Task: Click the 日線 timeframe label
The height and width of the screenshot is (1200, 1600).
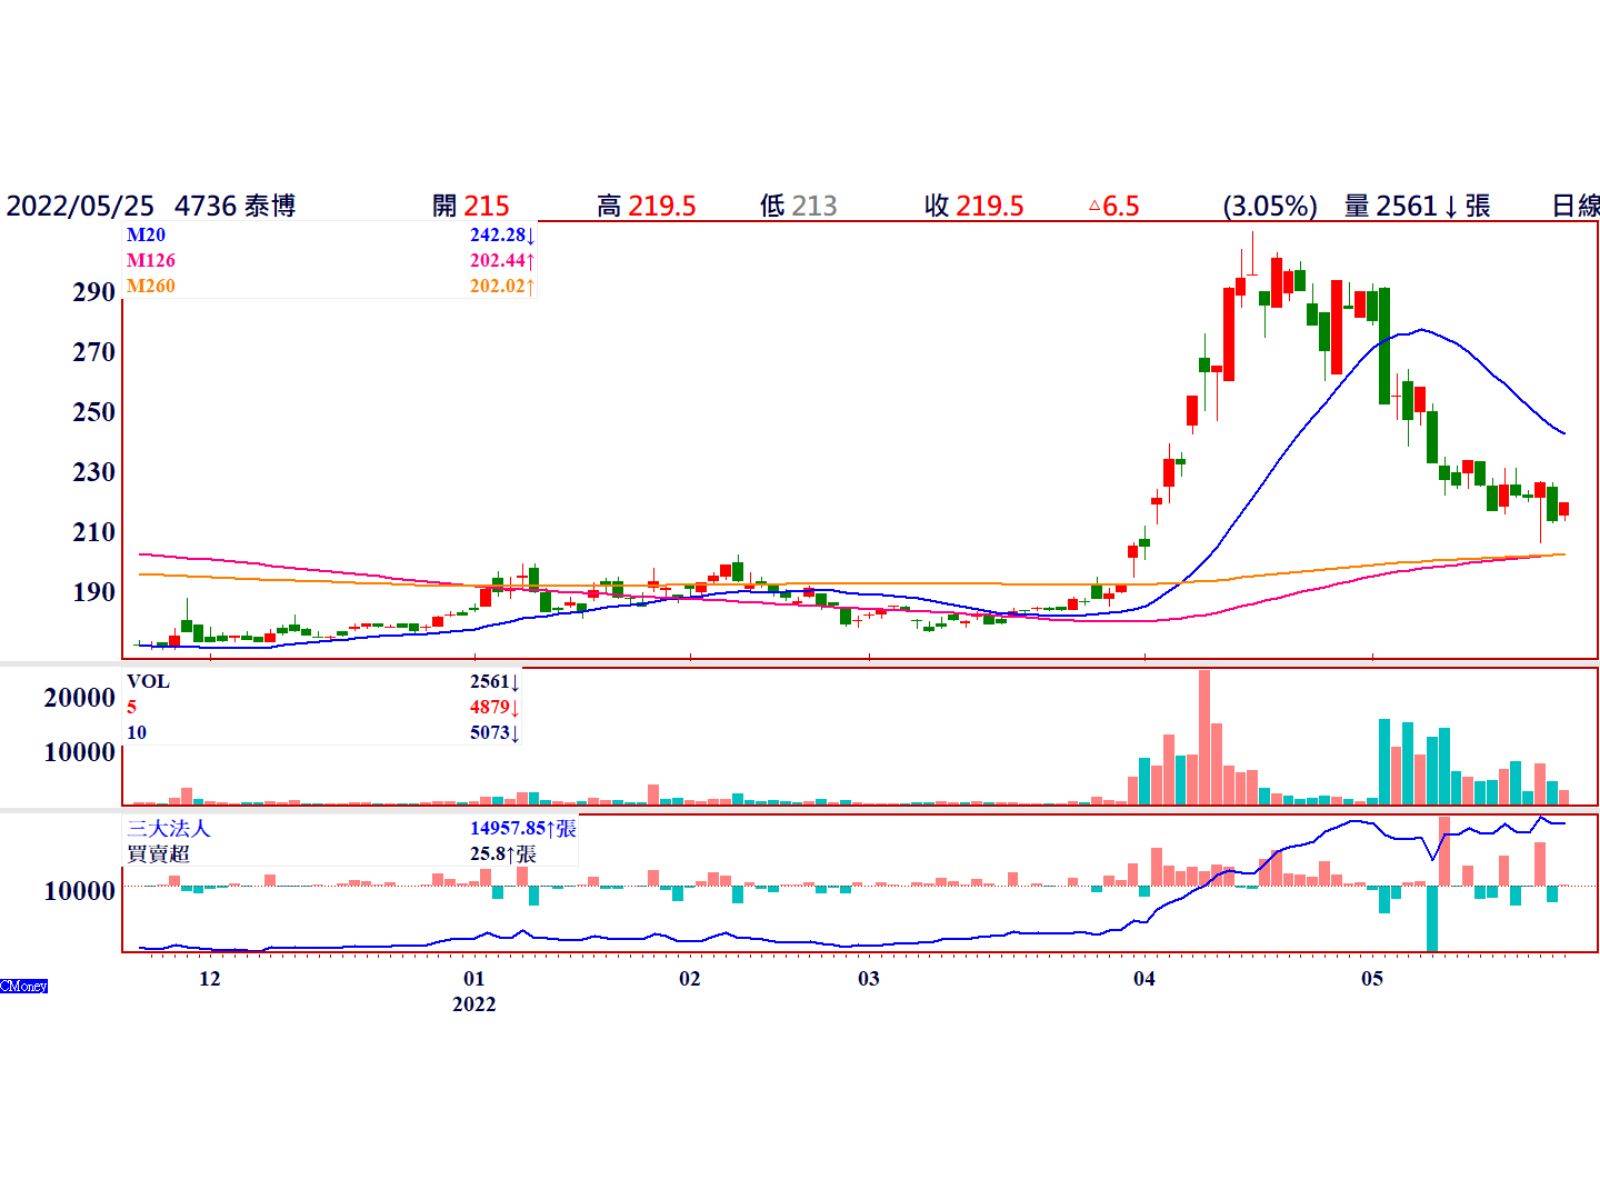Action: [x=1575, y=206]
